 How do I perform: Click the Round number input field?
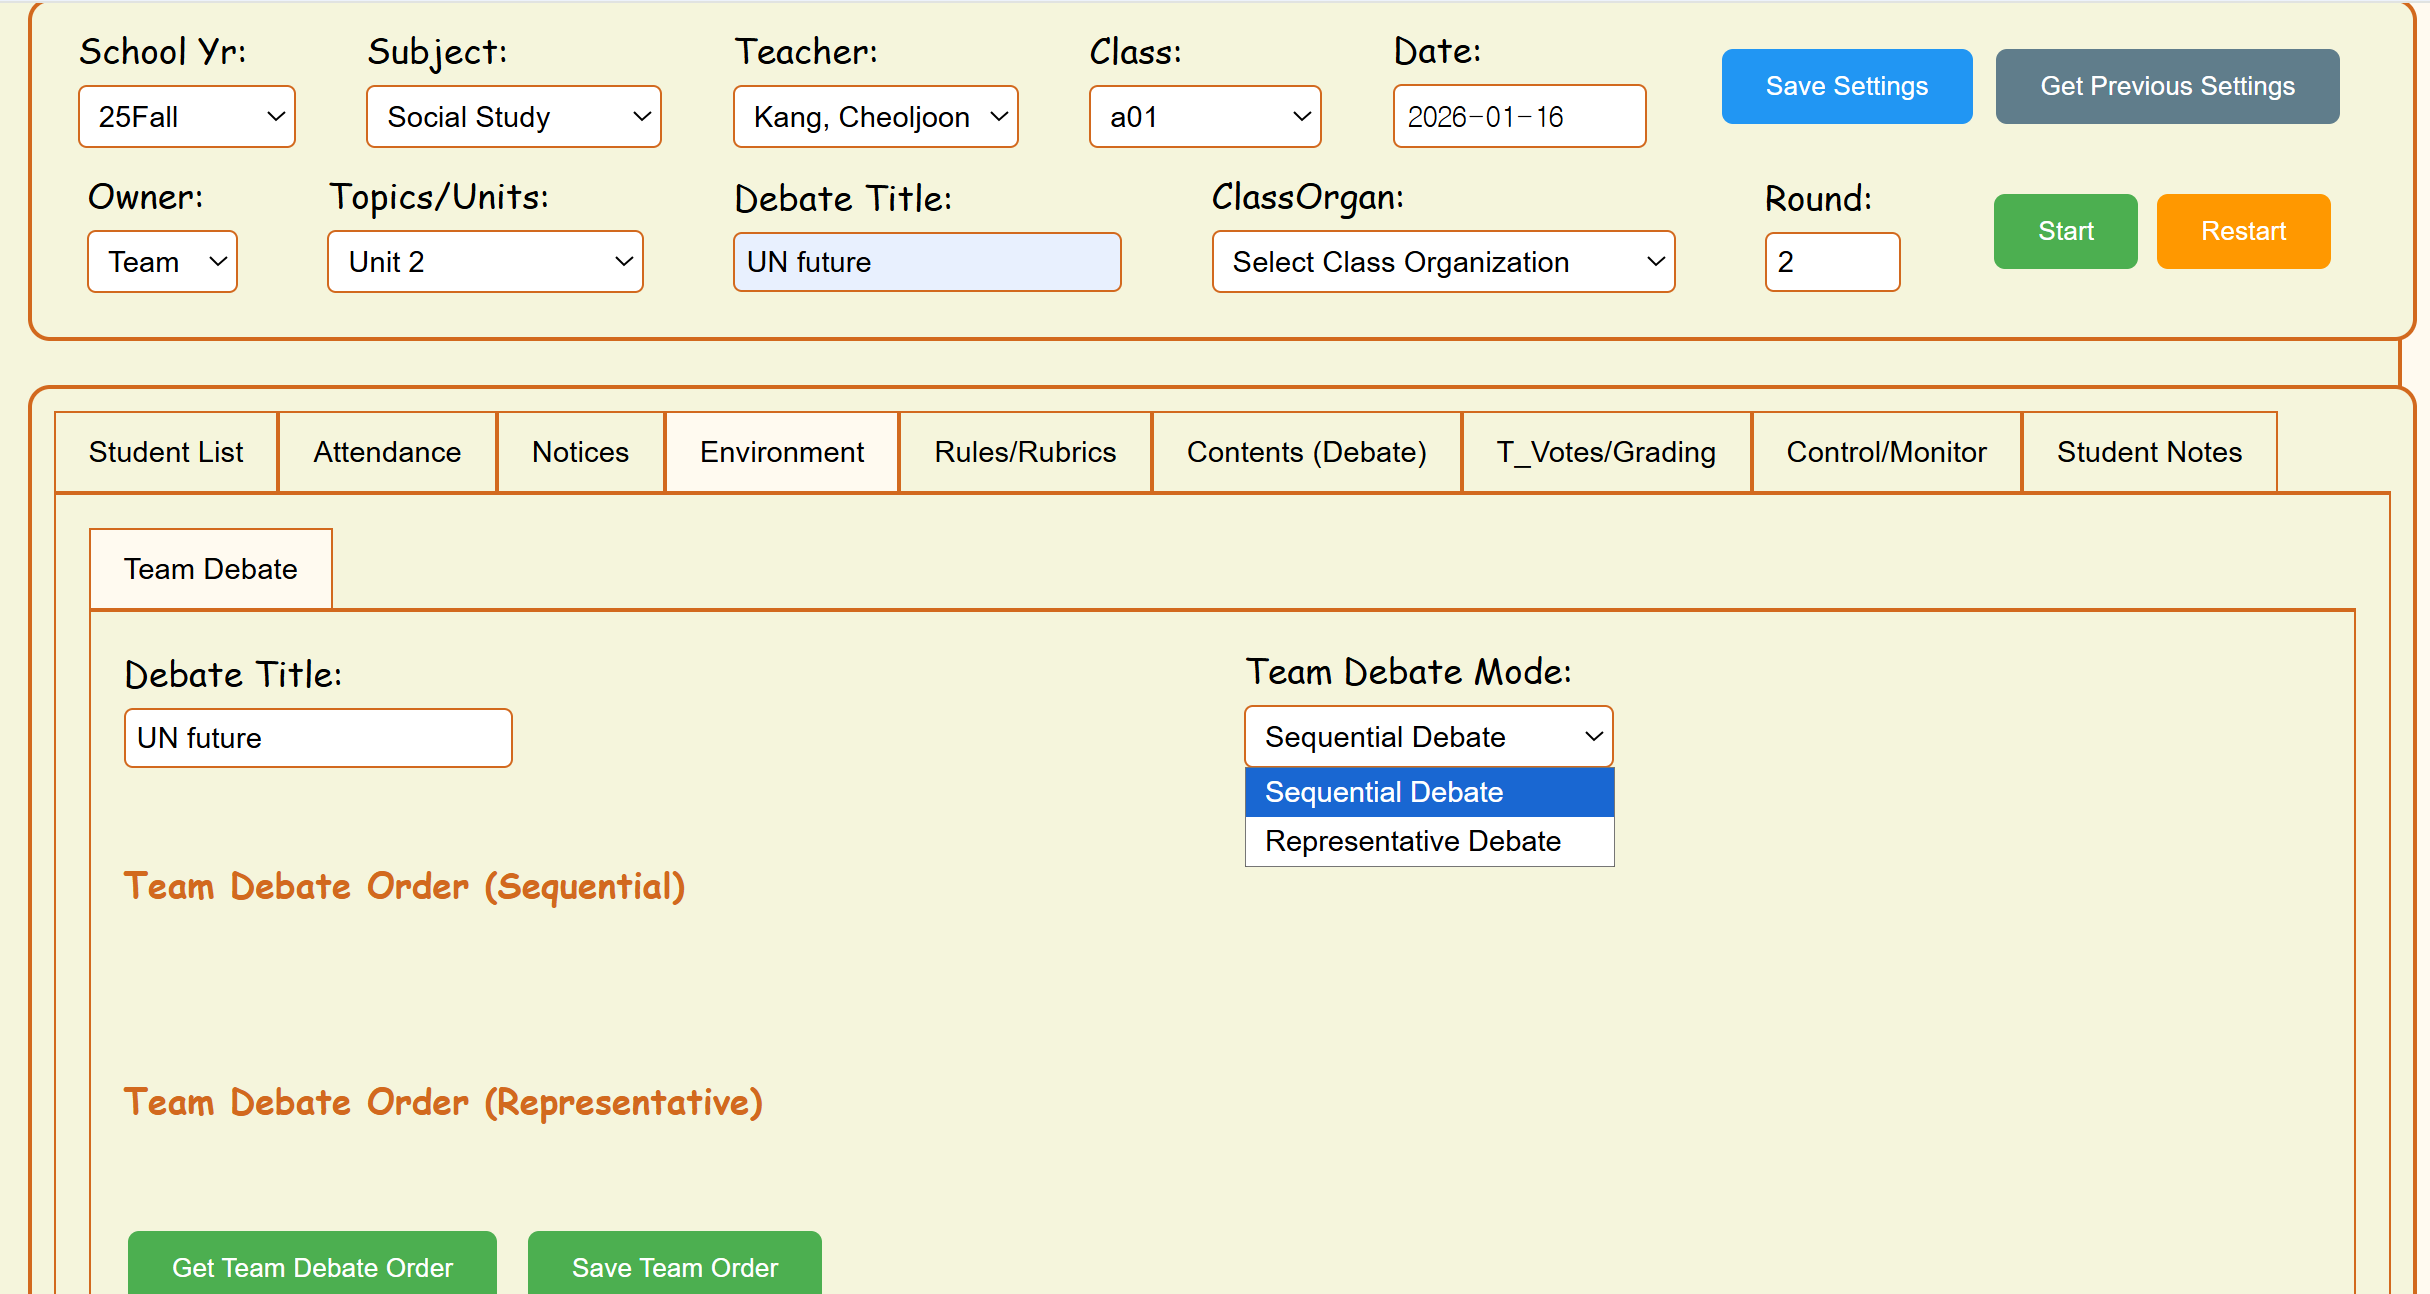[x=1831, y=262]
